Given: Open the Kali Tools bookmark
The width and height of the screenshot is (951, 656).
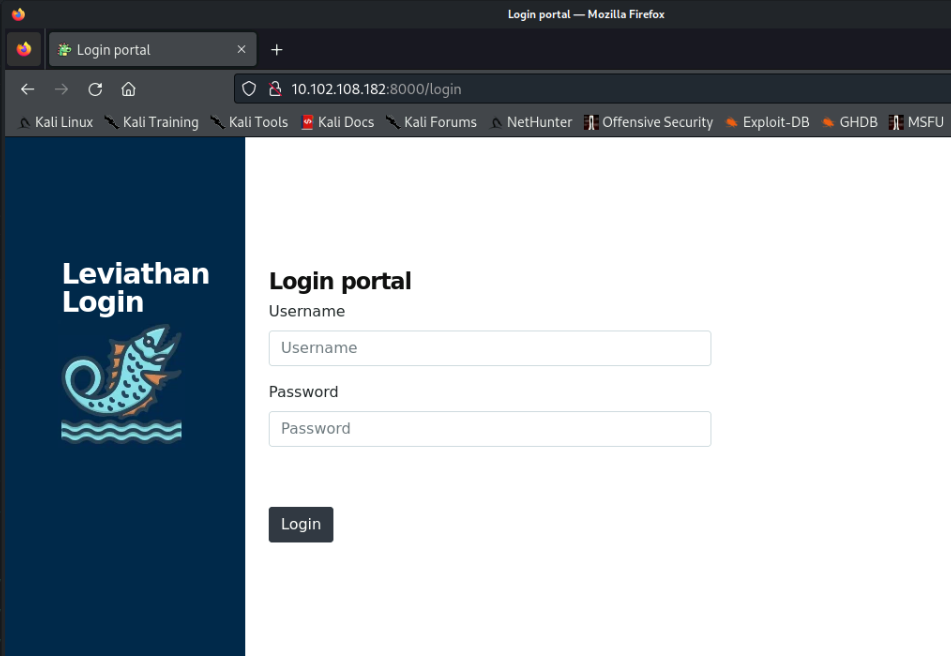Looking at the screenshot, I should click(249, 122).
